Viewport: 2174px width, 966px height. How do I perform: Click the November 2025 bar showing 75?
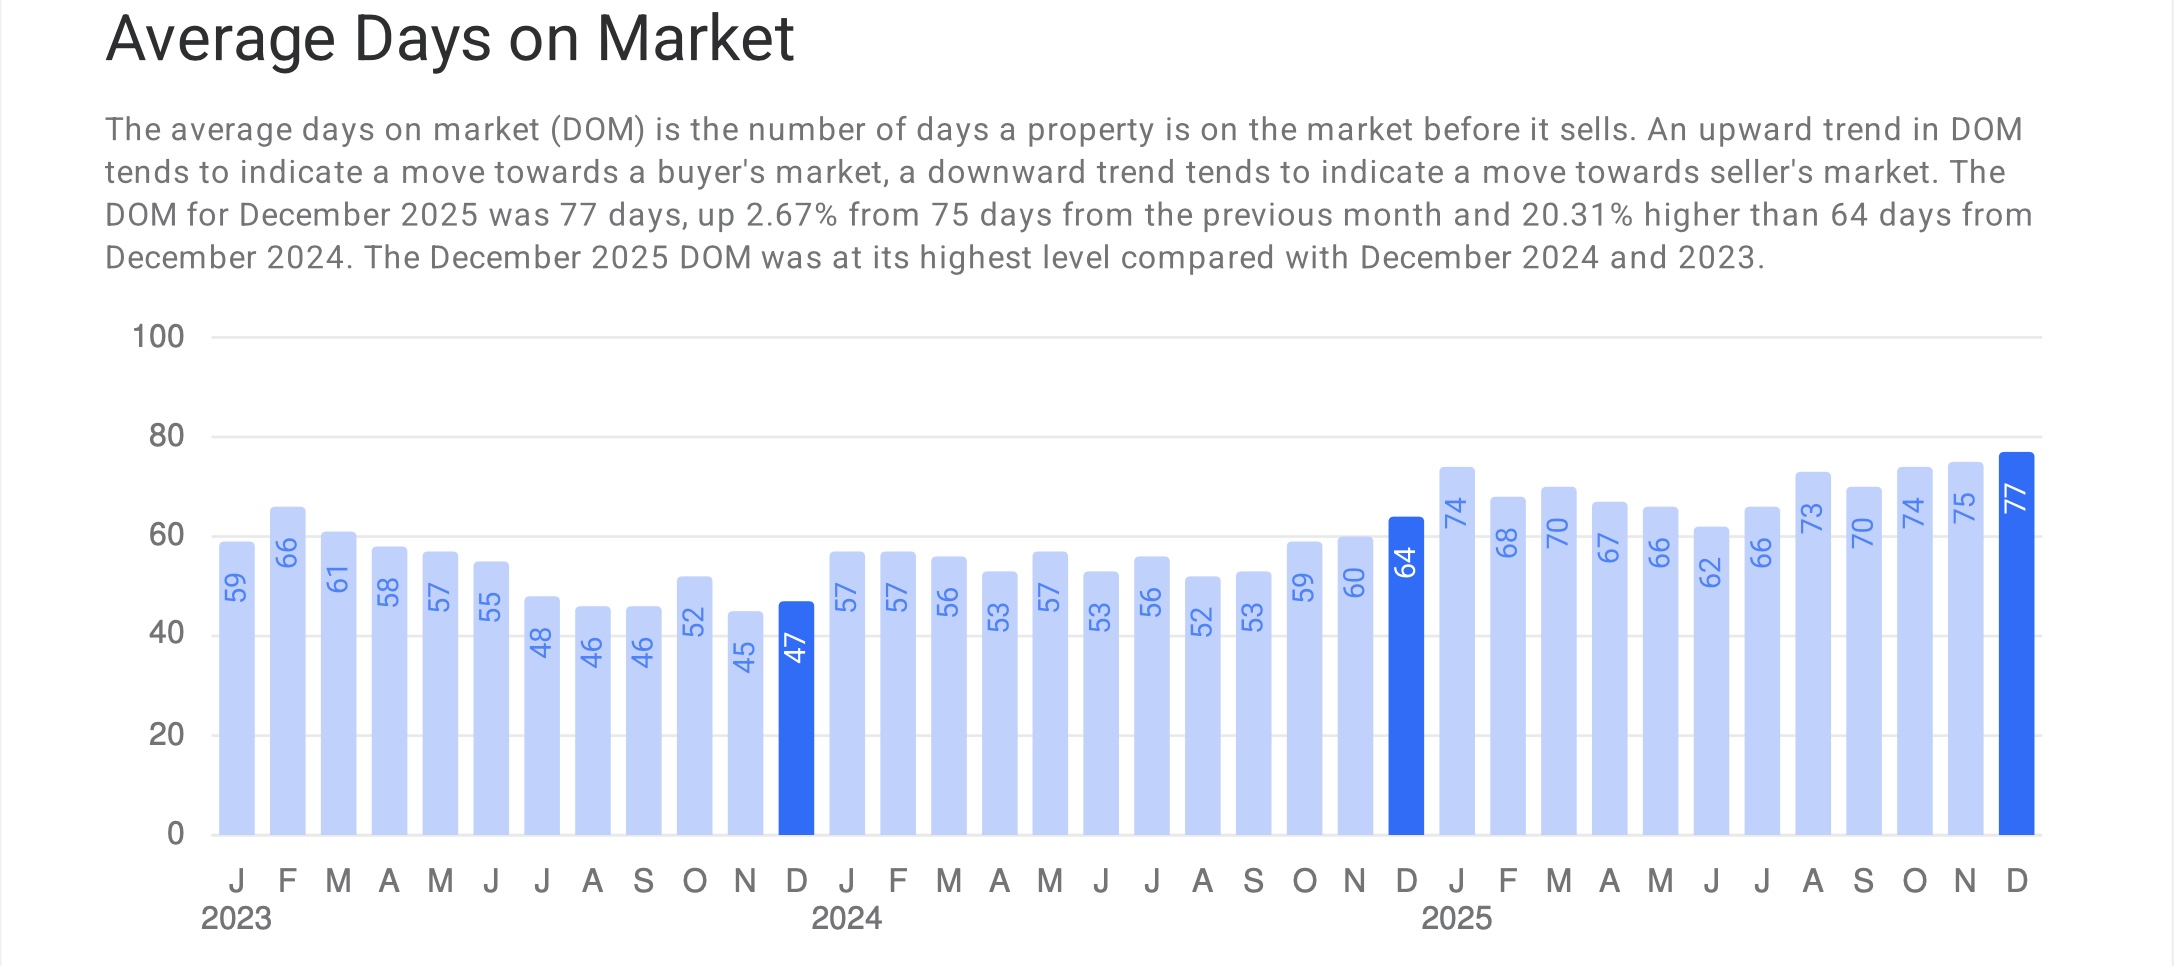[1965, 649]
